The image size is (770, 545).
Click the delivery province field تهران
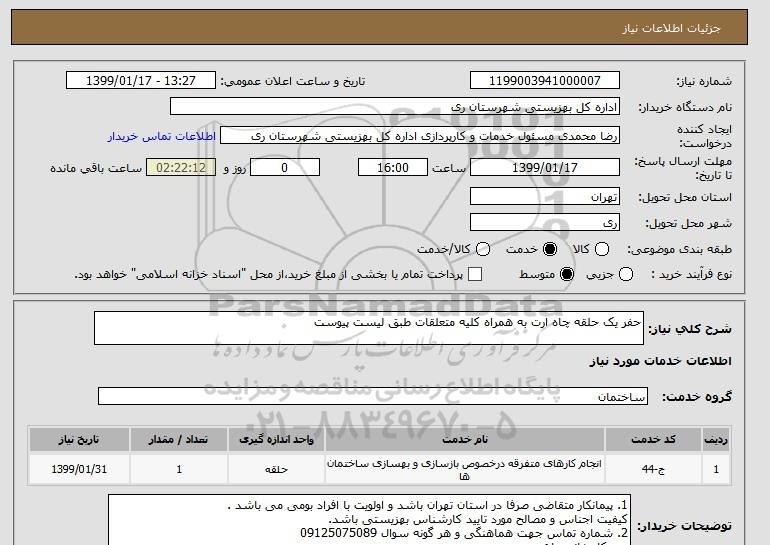[545, 196]
